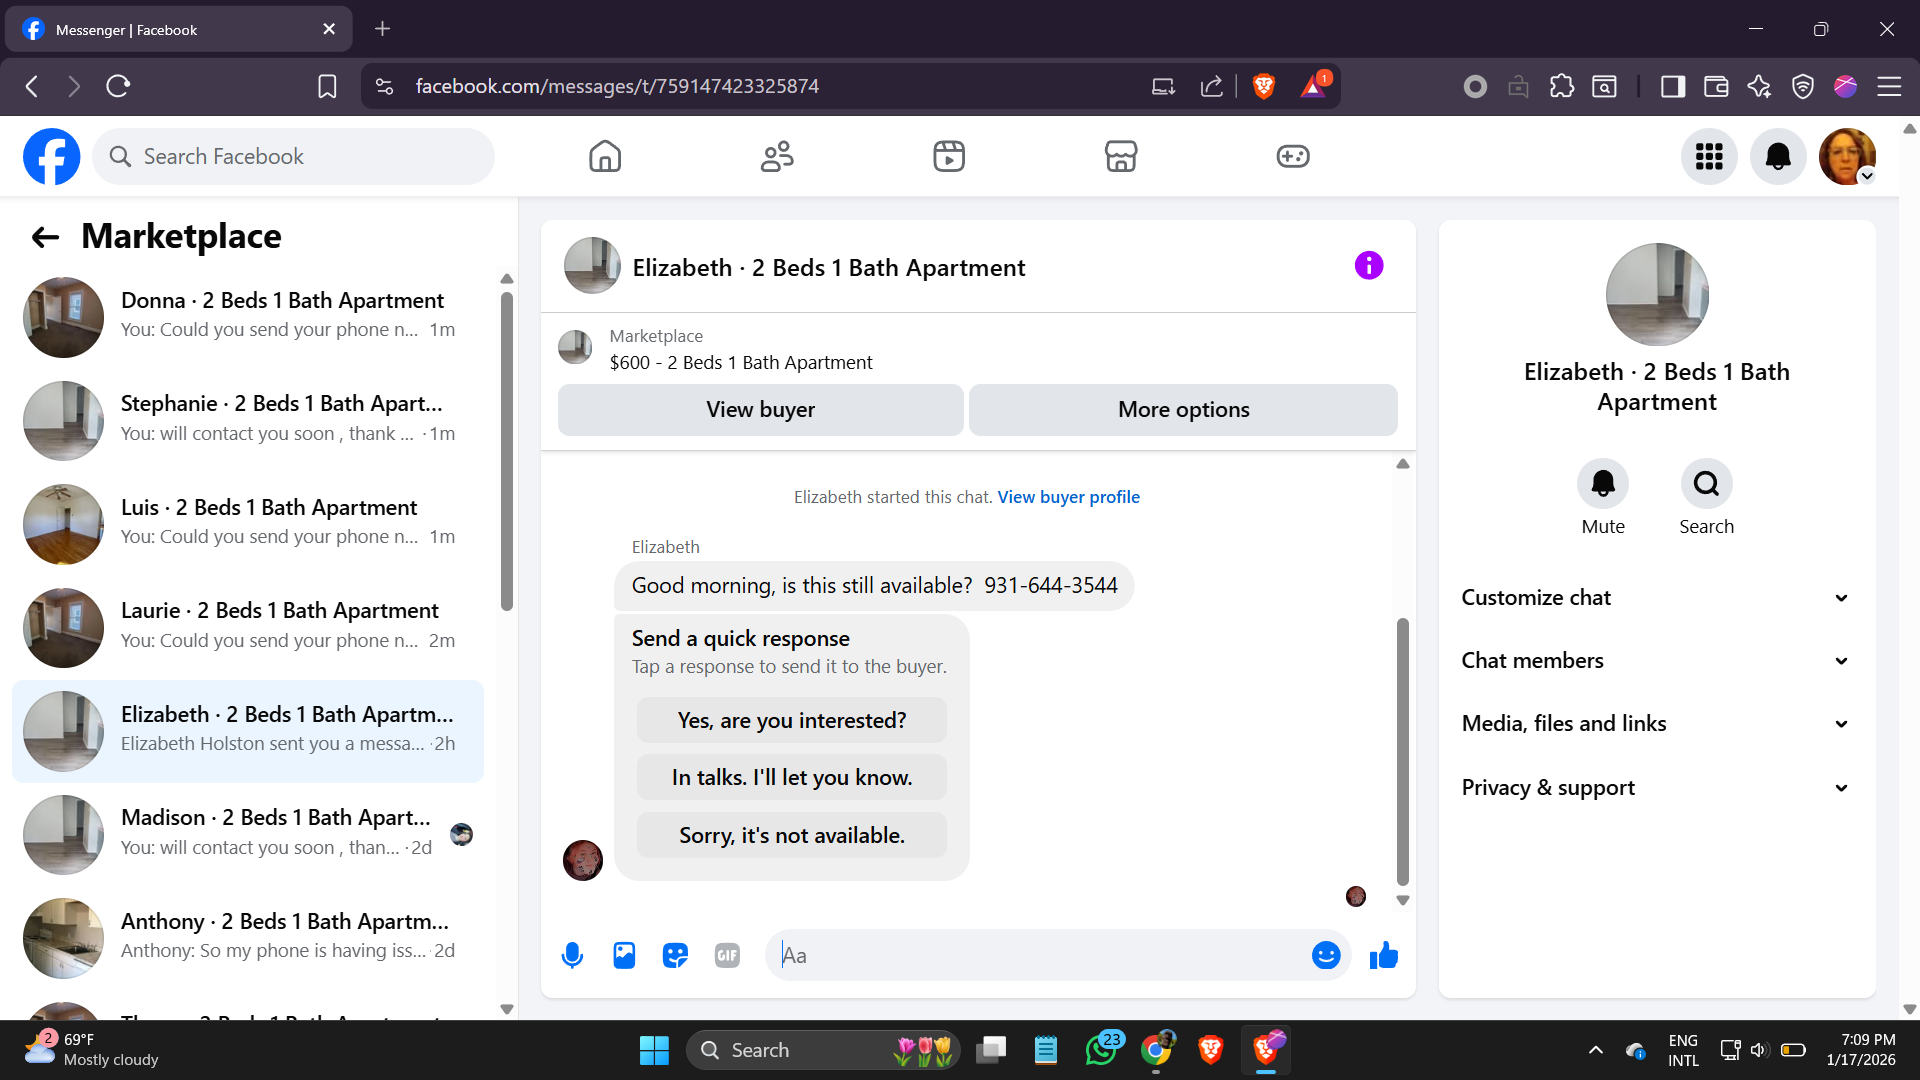Click the View buyer button
The height and width of the screenshot is (1080, 1920).
point(760,409)
